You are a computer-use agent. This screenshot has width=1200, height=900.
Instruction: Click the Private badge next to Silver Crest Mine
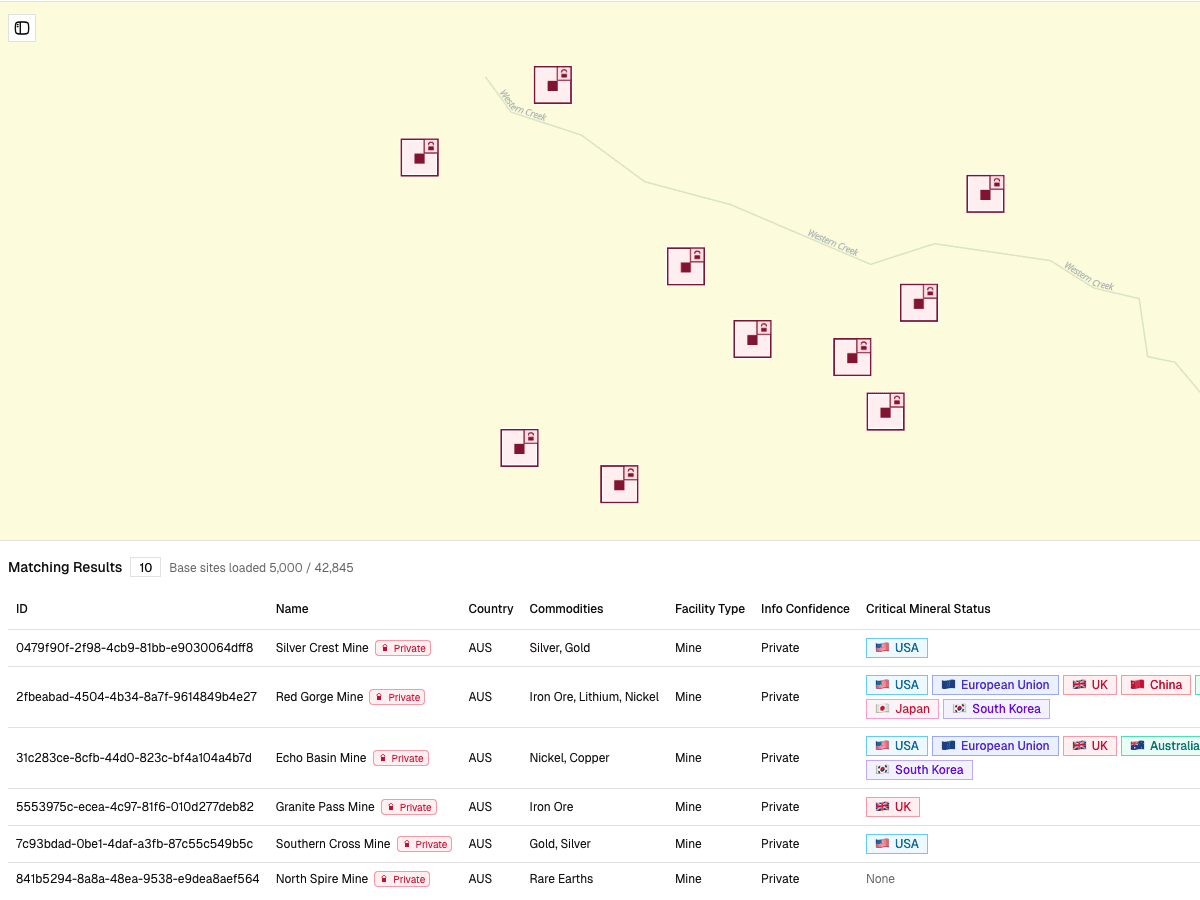tap(403, 647)
